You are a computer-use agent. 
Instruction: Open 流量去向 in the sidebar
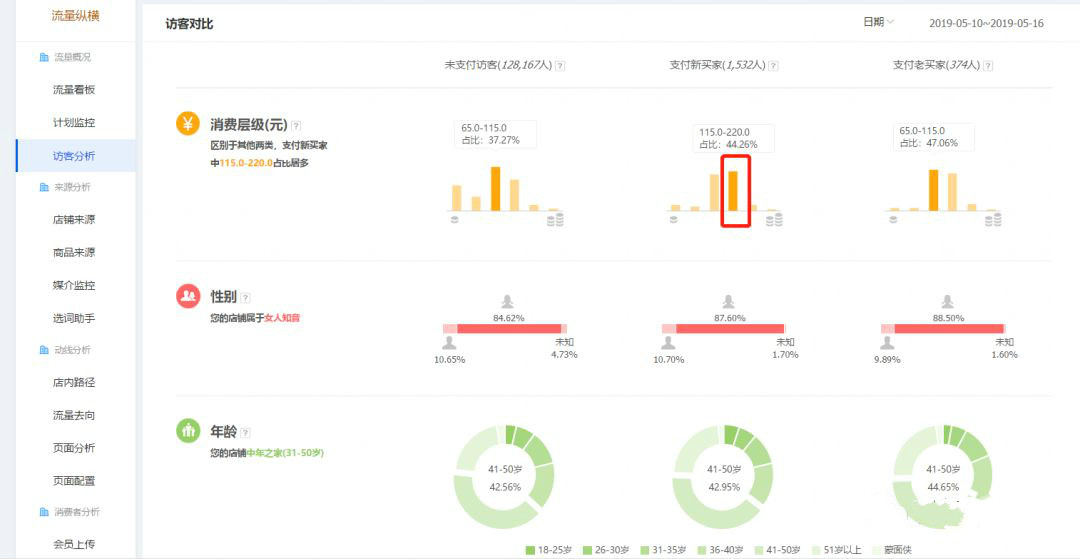74,416
